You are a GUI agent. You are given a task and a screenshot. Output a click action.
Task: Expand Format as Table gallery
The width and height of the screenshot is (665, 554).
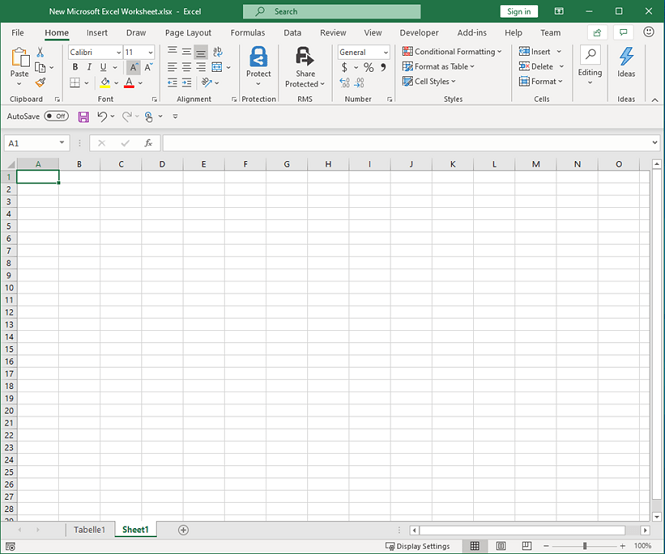pos(439,67)
